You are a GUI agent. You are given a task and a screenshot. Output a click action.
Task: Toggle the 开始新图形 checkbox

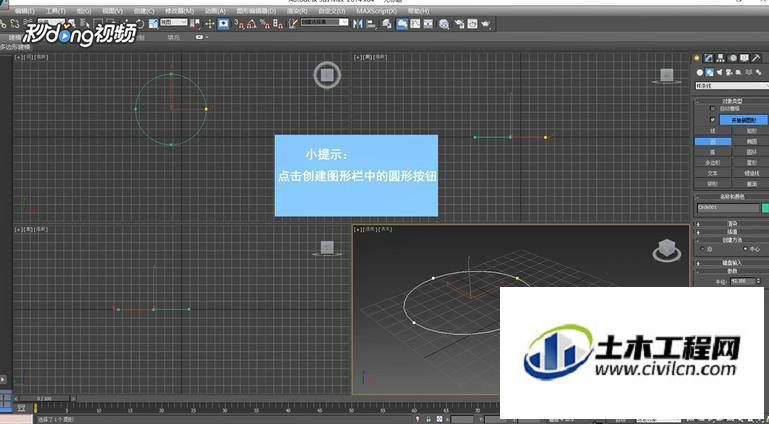point(713,120)
